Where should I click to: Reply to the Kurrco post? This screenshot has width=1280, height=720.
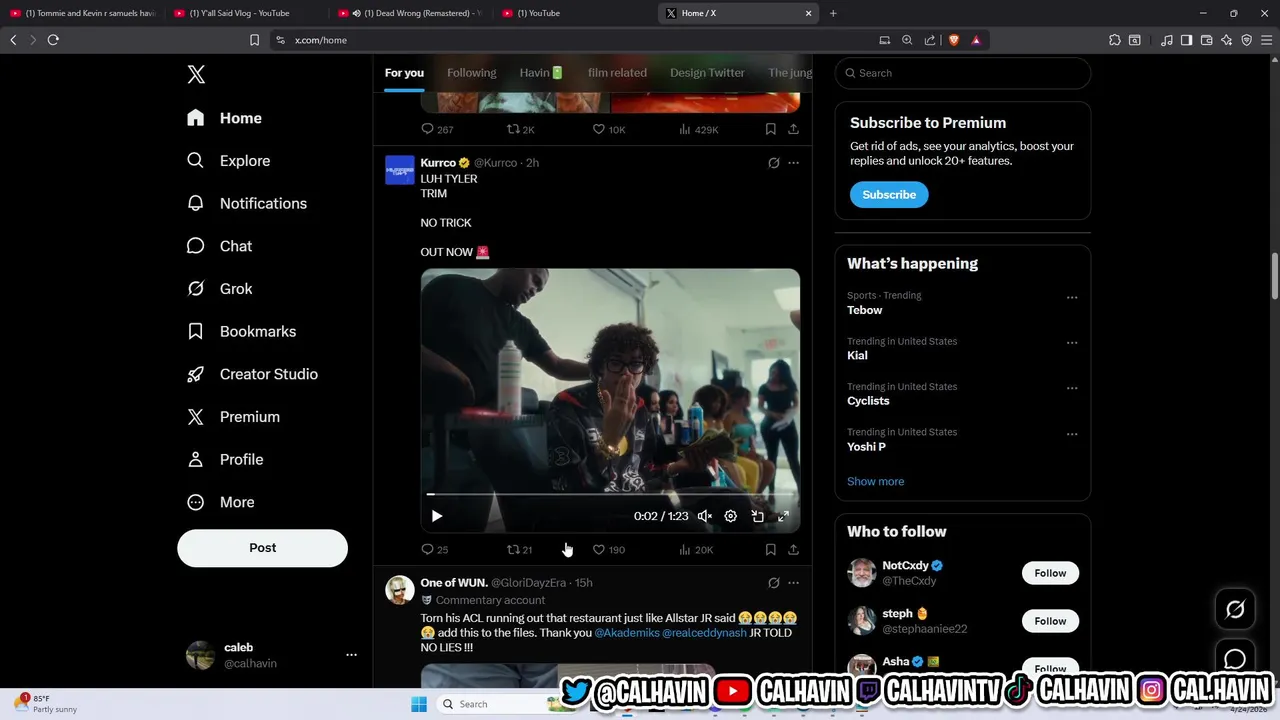coord(434,550)
